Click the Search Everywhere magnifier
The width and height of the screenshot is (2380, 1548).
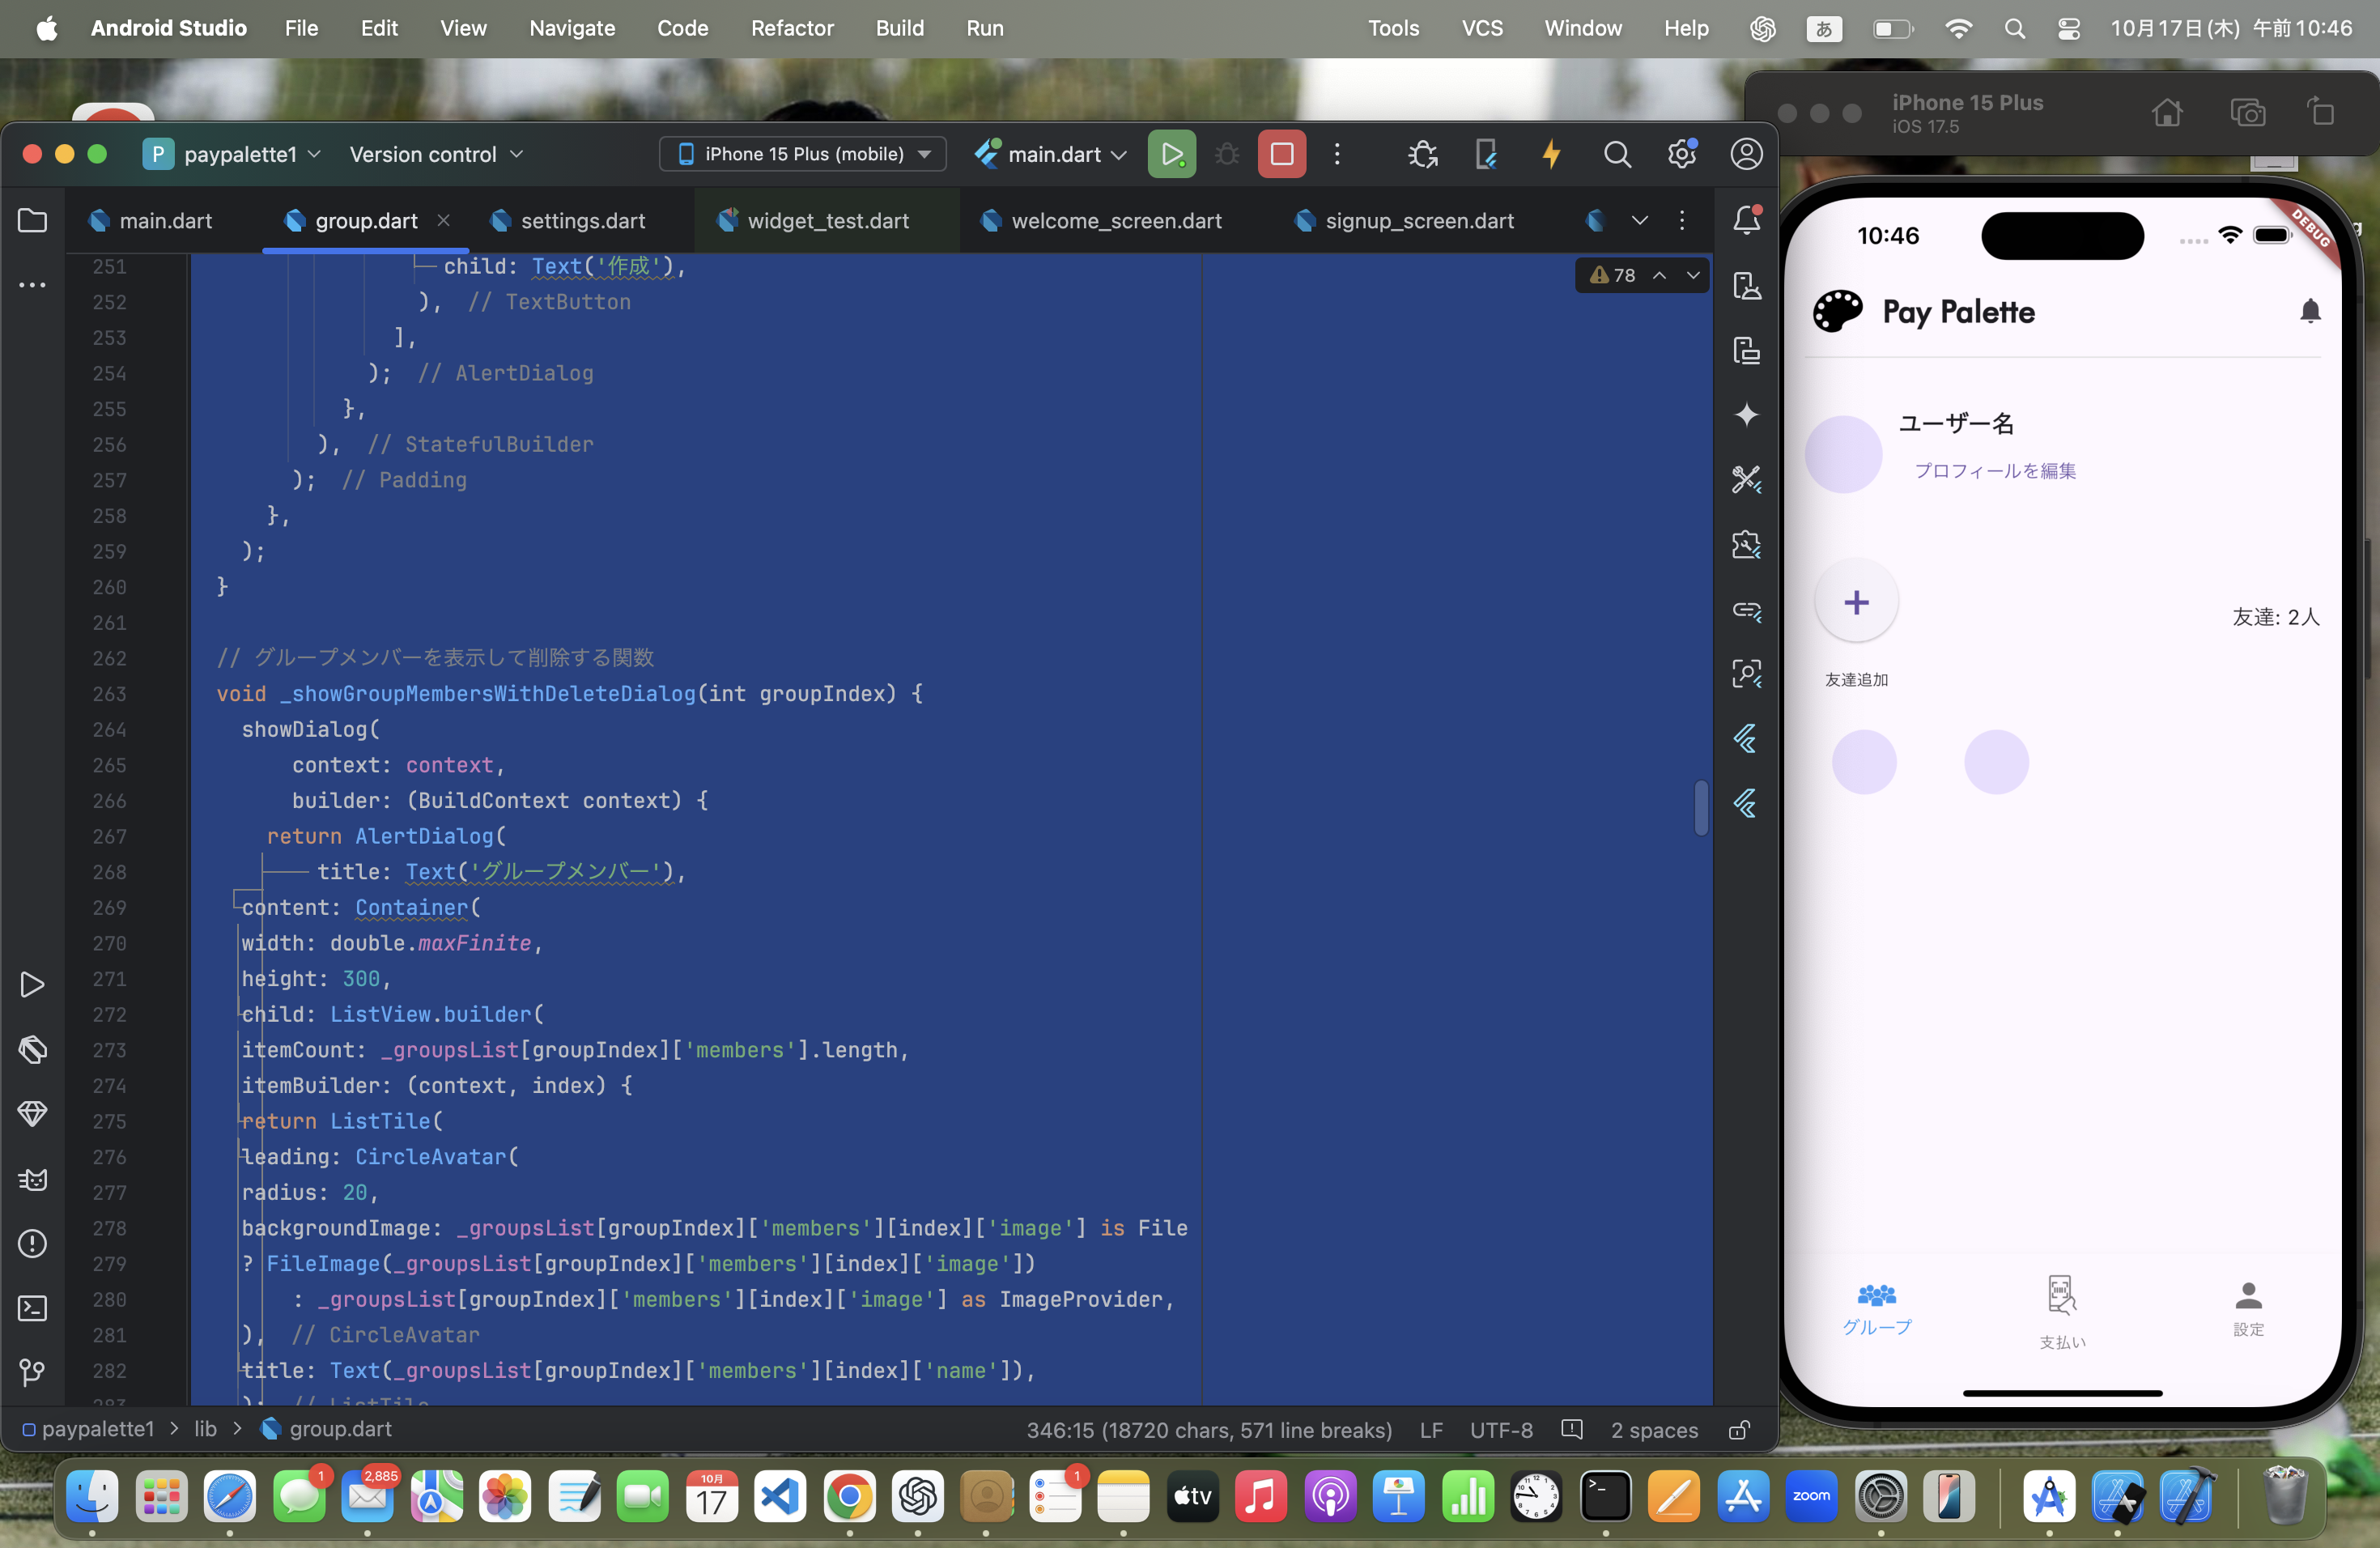[x=1617, y=154]
